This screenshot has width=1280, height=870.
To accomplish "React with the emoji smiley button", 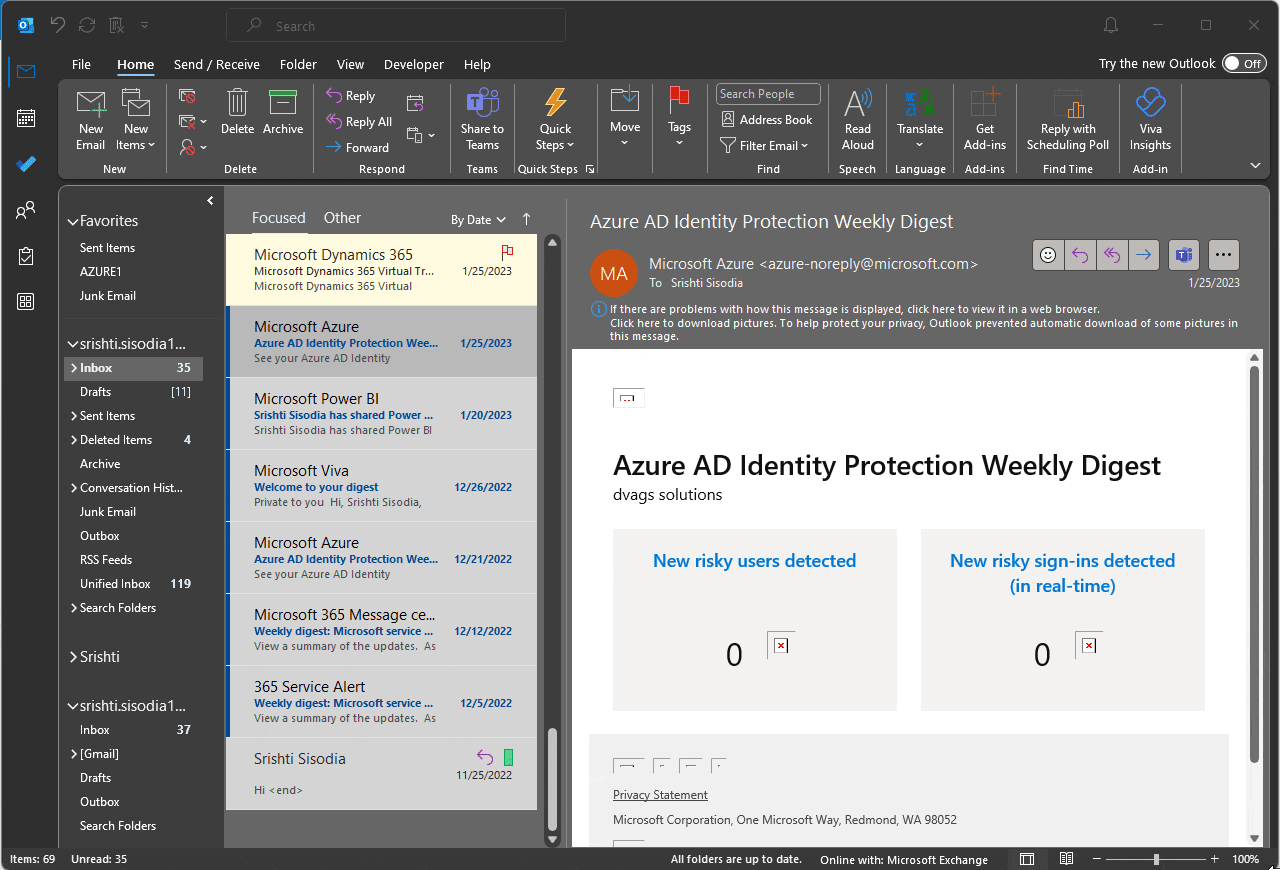I will 1048,255.
